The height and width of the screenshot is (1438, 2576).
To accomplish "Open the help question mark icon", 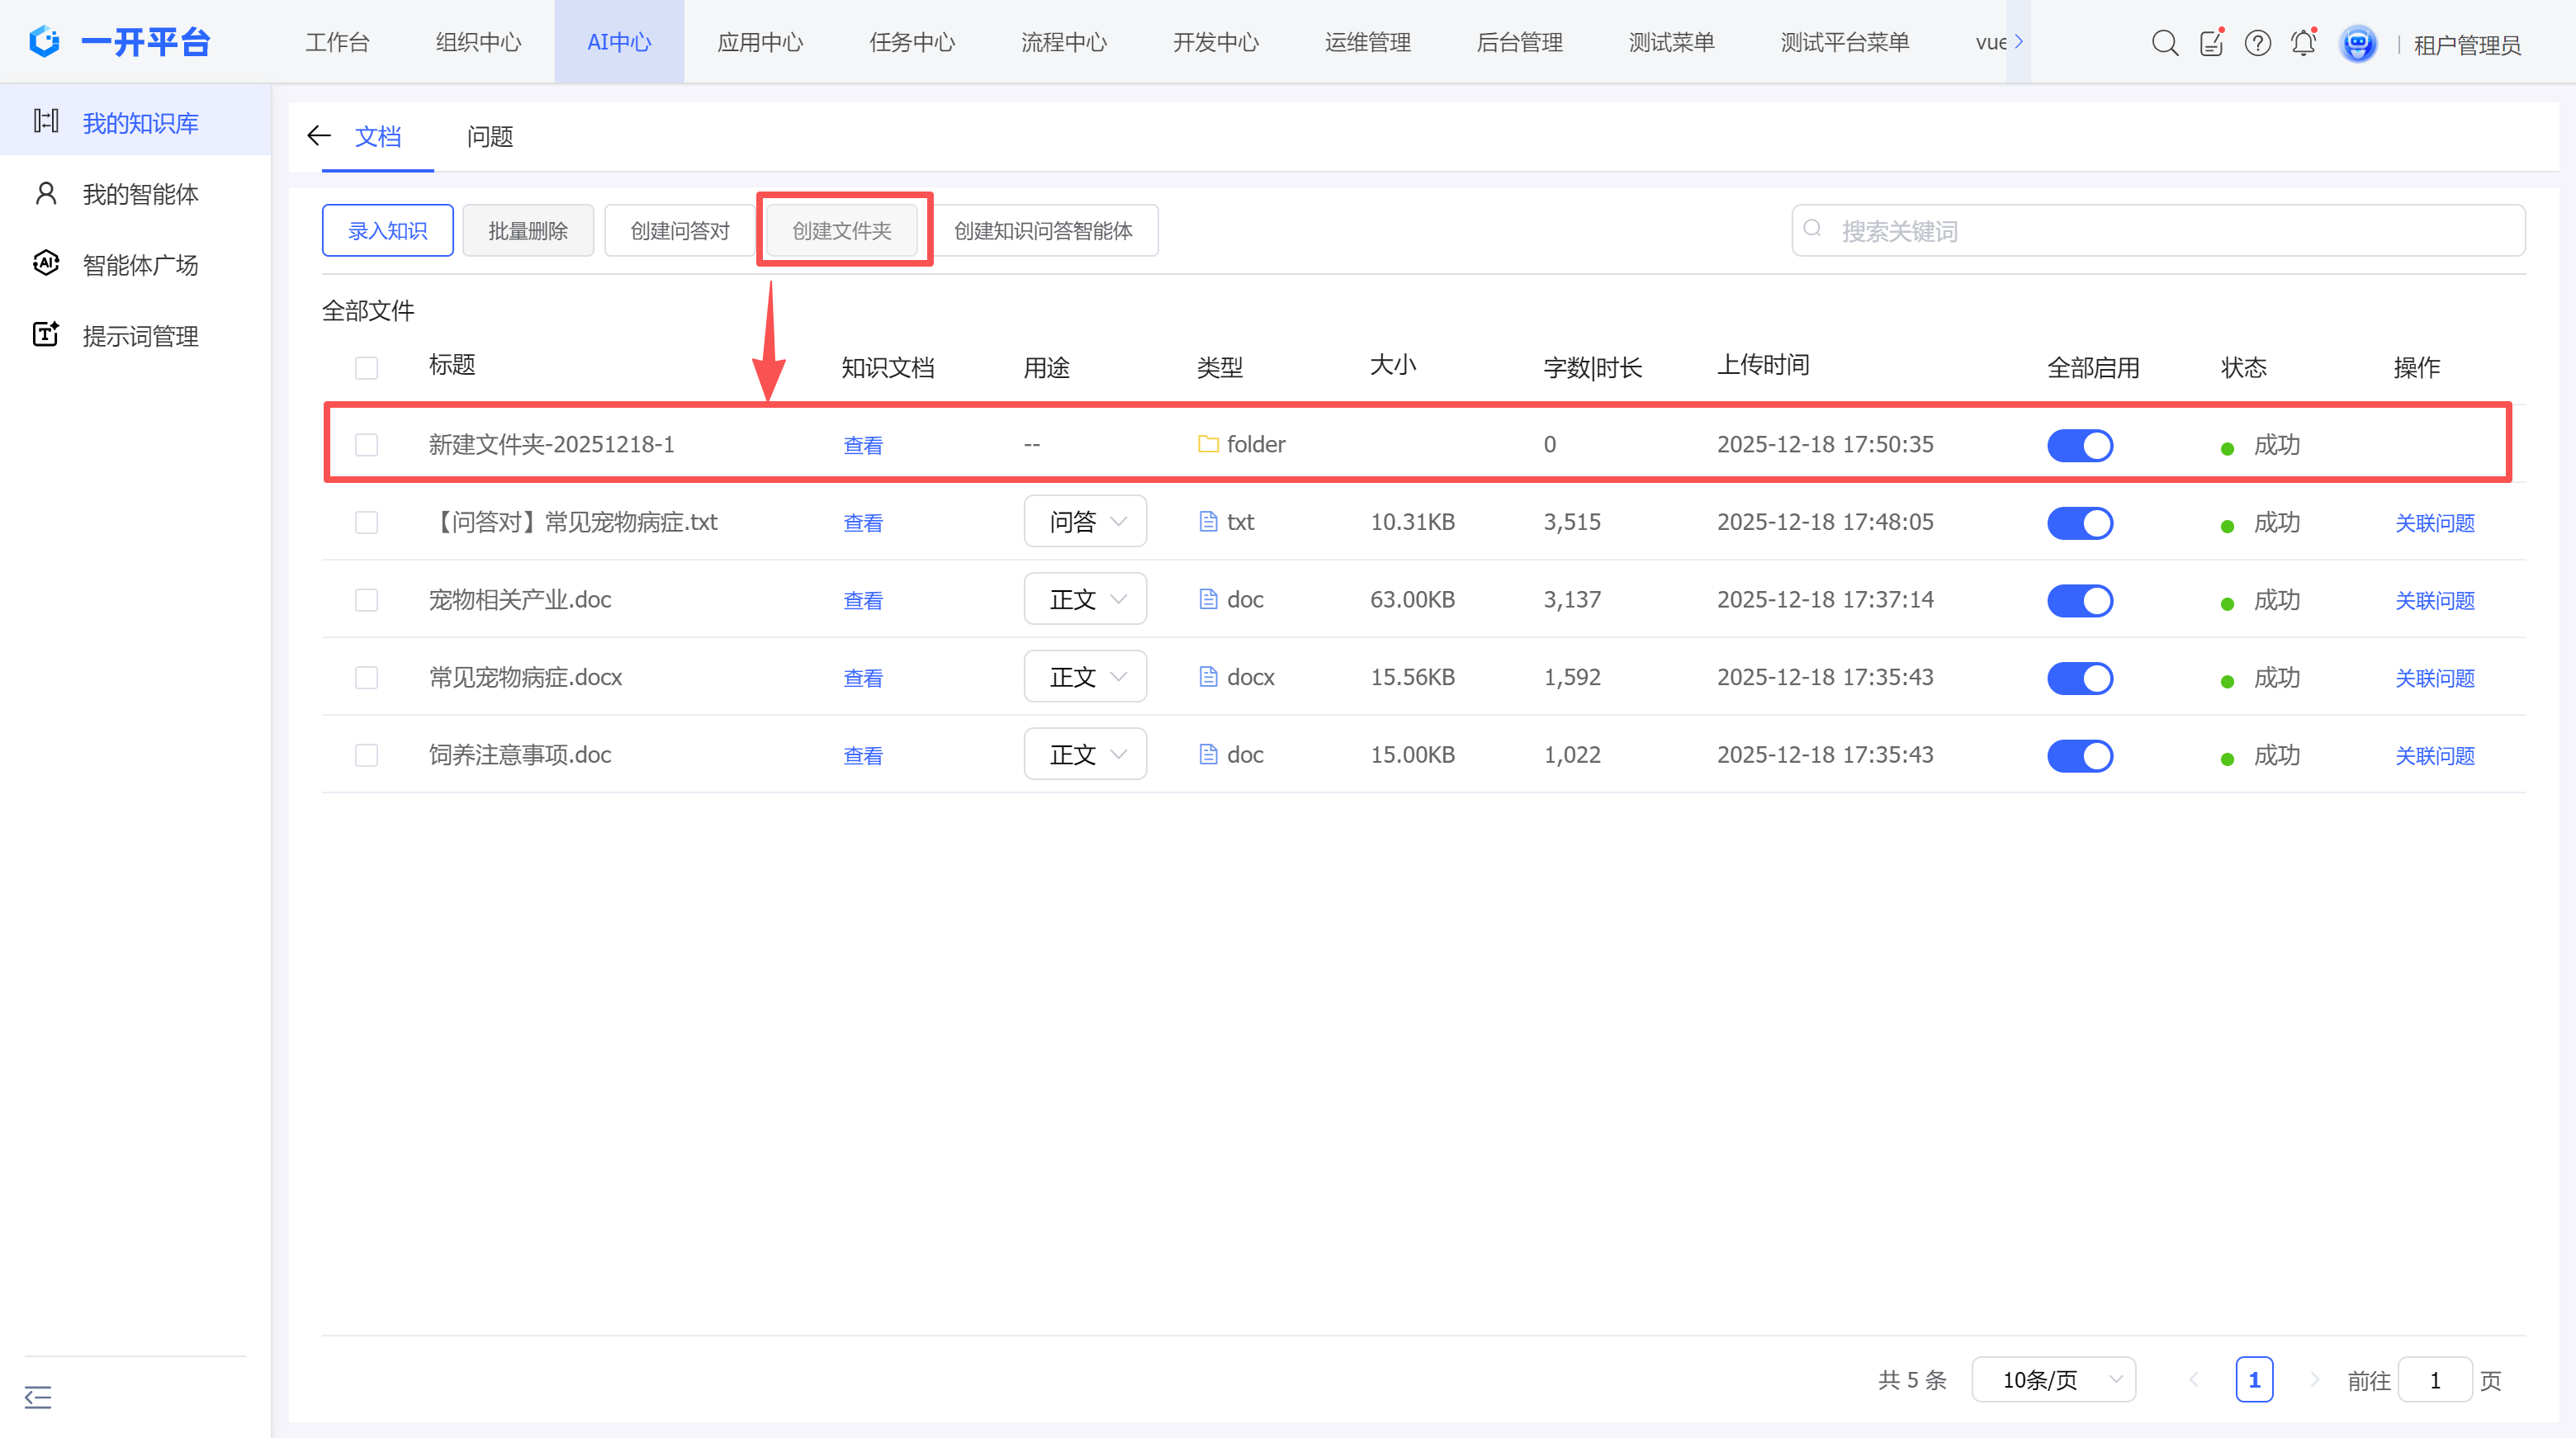I will tap(2257, 43).
